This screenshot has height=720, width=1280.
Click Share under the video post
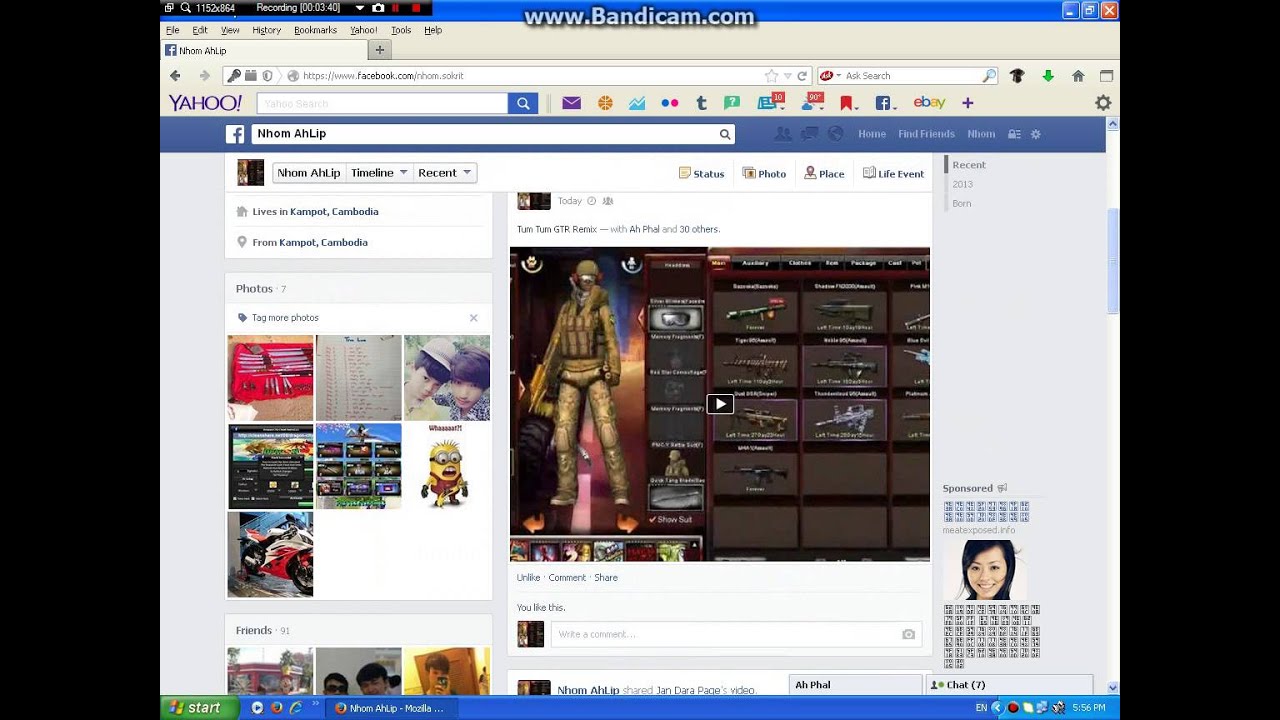pyautogui.click(x=606, y=578)
